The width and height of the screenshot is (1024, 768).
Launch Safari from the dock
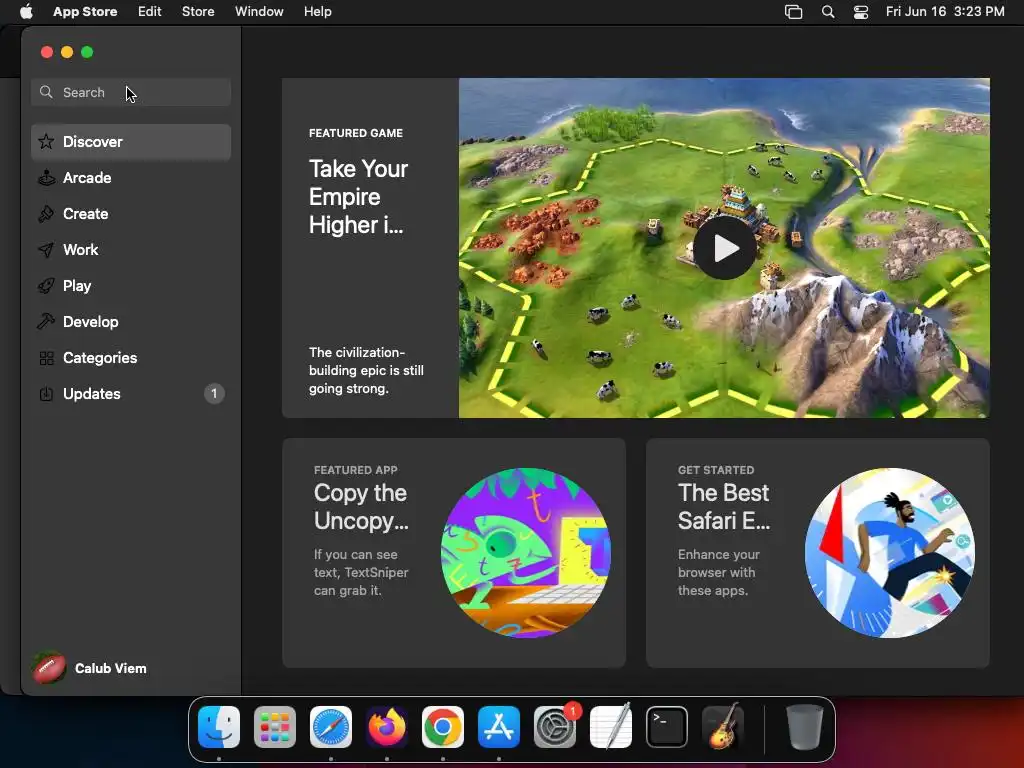coord(331,727)
